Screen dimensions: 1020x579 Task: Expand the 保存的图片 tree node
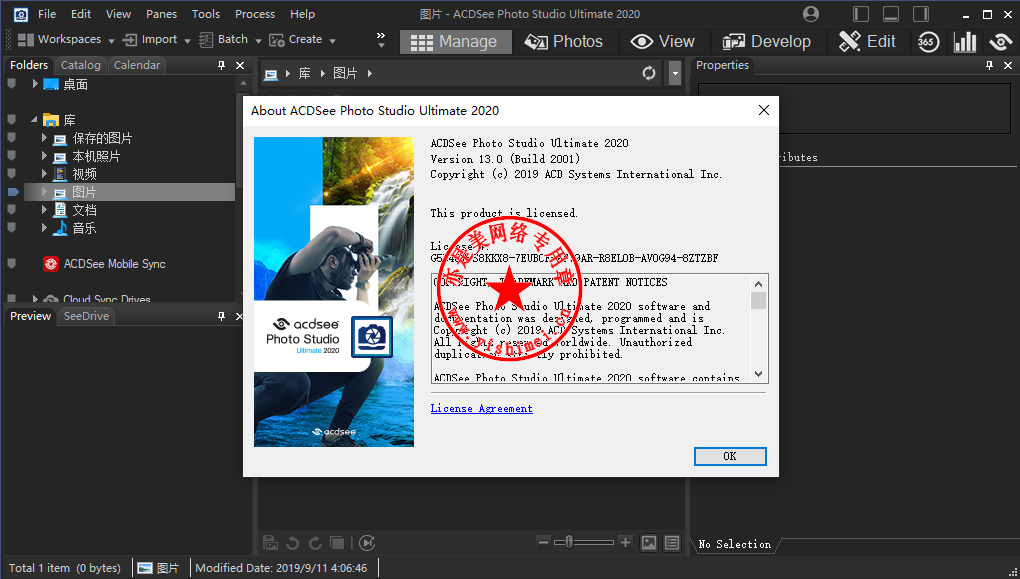coord(44,138)
